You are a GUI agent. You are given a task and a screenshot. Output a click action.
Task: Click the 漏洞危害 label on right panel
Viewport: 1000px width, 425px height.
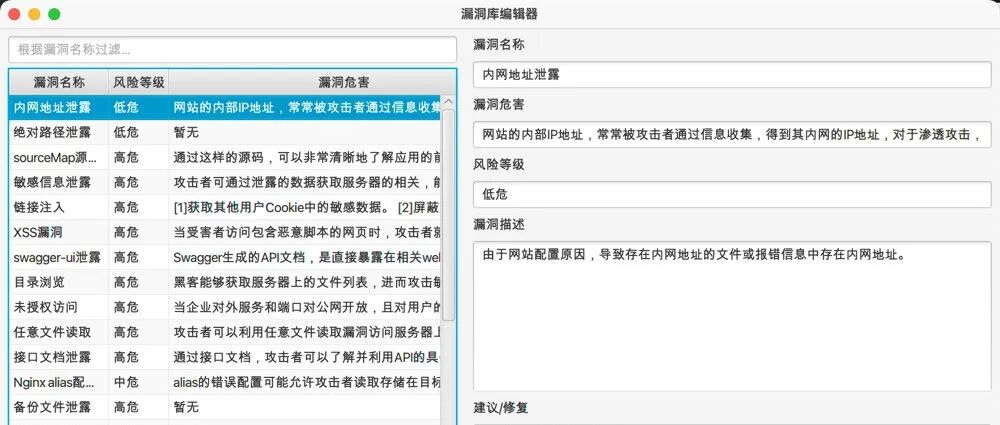click(499, 105)
